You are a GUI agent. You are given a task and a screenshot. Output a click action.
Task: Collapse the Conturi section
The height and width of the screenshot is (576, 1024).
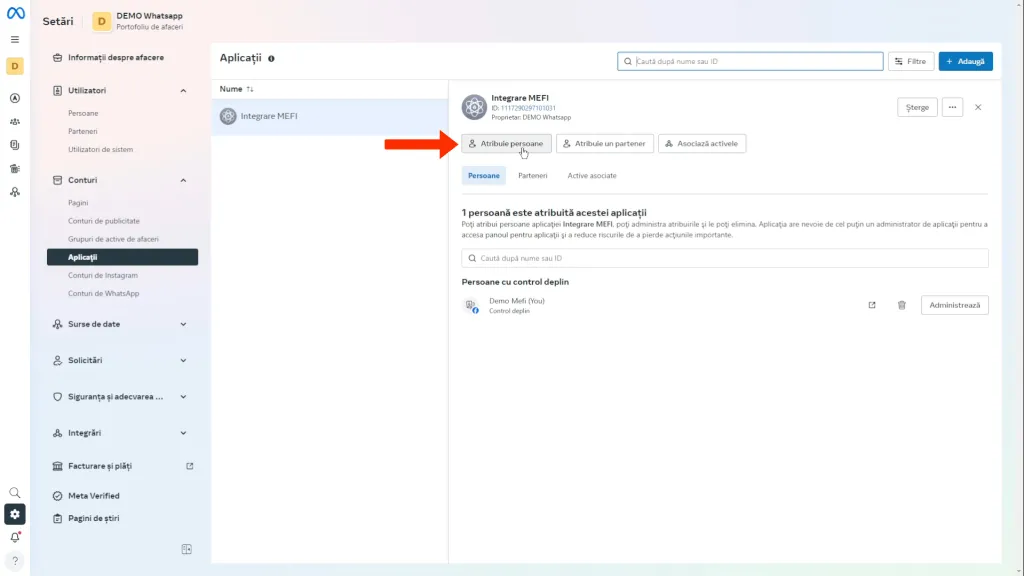184,180
